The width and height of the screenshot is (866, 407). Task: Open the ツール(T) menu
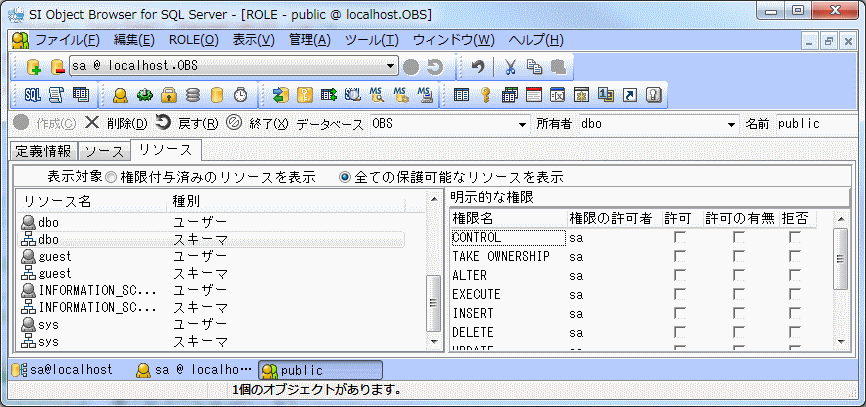[x=371, y=40]
